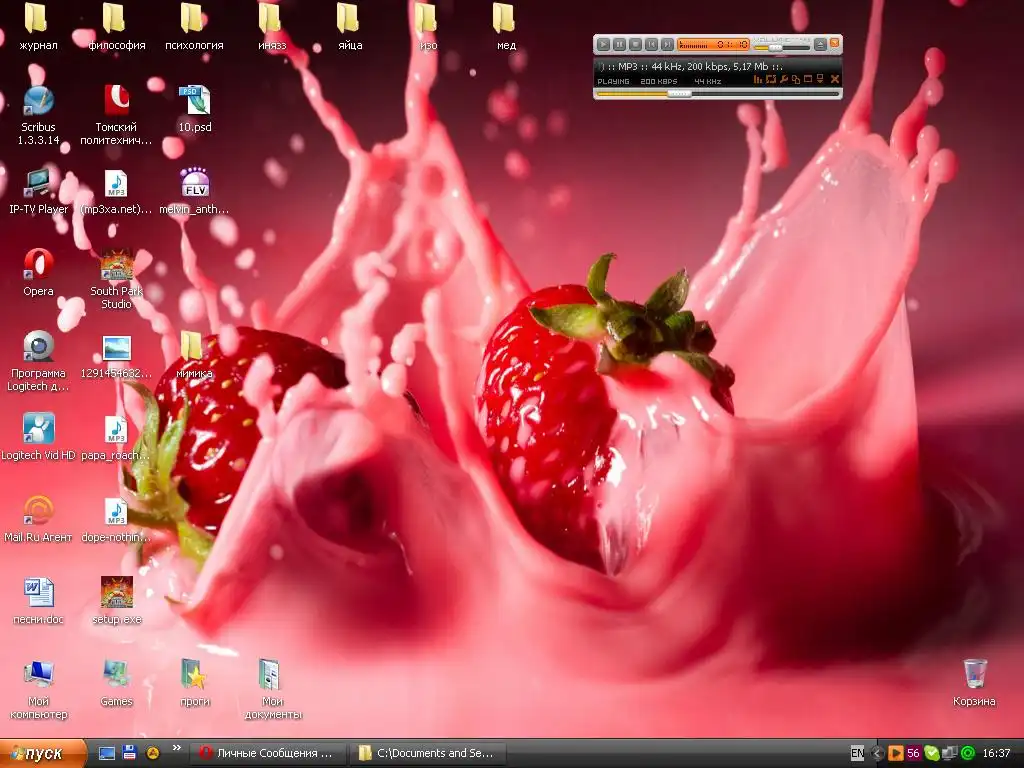Click the eject/open file button in player
Screen dimensions: 1024x768
(820, 44)
